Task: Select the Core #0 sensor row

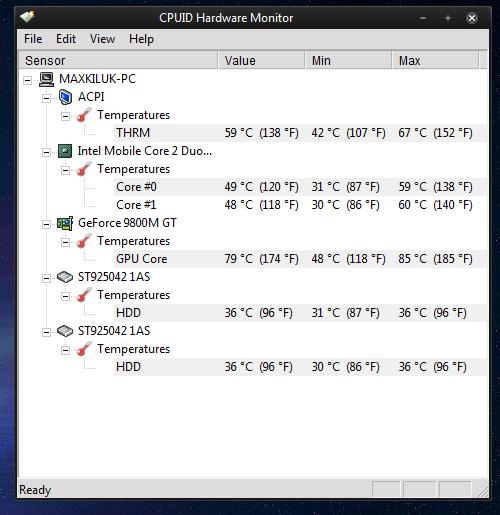Action: 300,187
